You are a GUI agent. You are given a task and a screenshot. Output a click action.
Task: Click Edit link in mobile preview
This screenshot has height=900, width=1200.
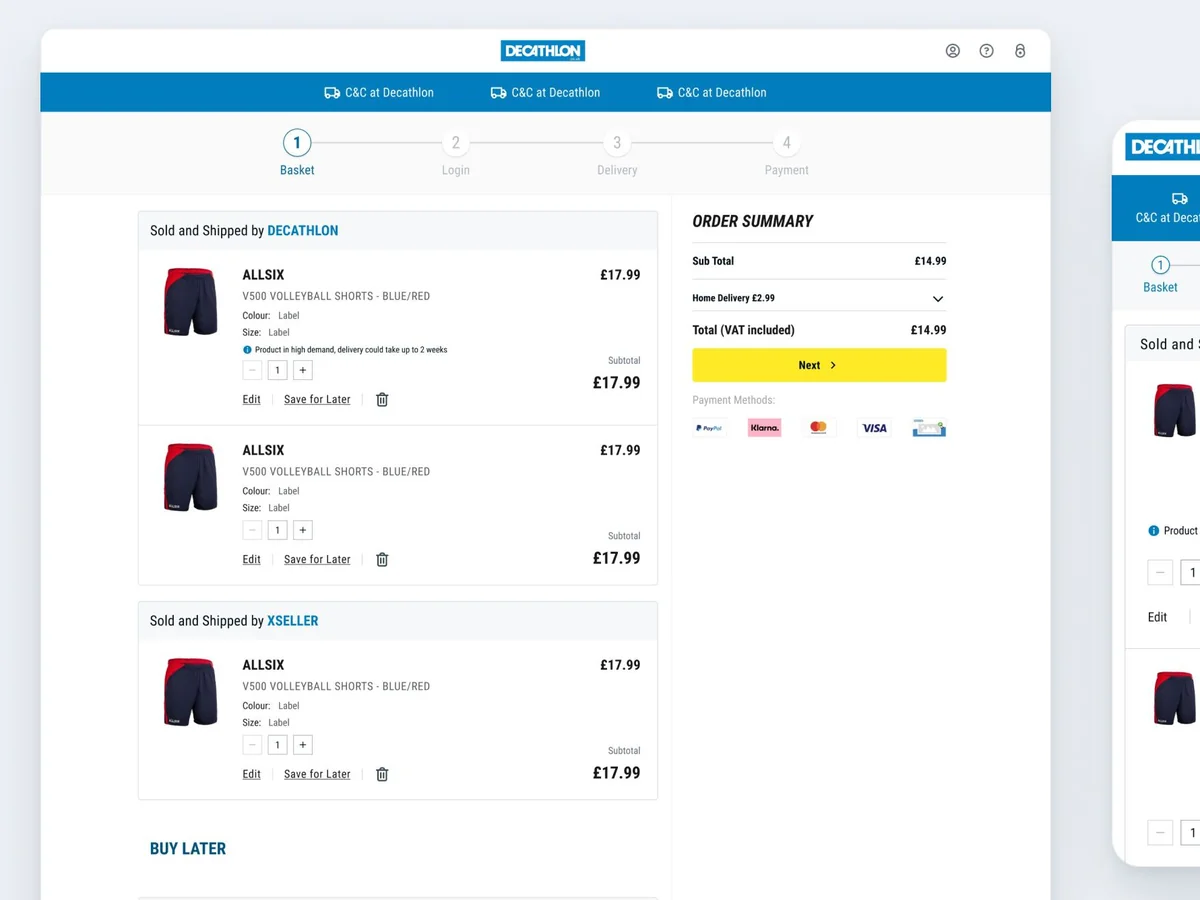click(x=1157, y=617)
